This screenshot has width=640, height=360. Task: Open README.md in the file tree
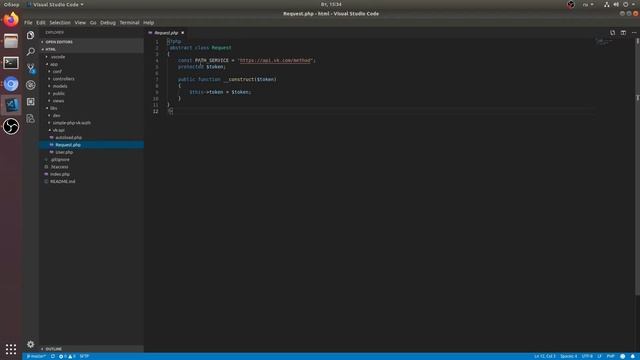(x=91, y=182)
